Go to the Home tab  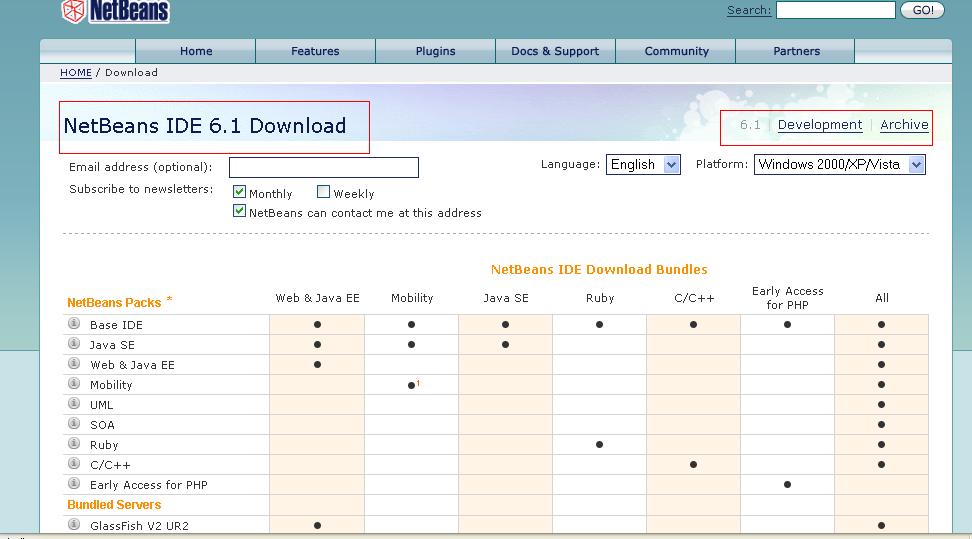pos(196,51)
